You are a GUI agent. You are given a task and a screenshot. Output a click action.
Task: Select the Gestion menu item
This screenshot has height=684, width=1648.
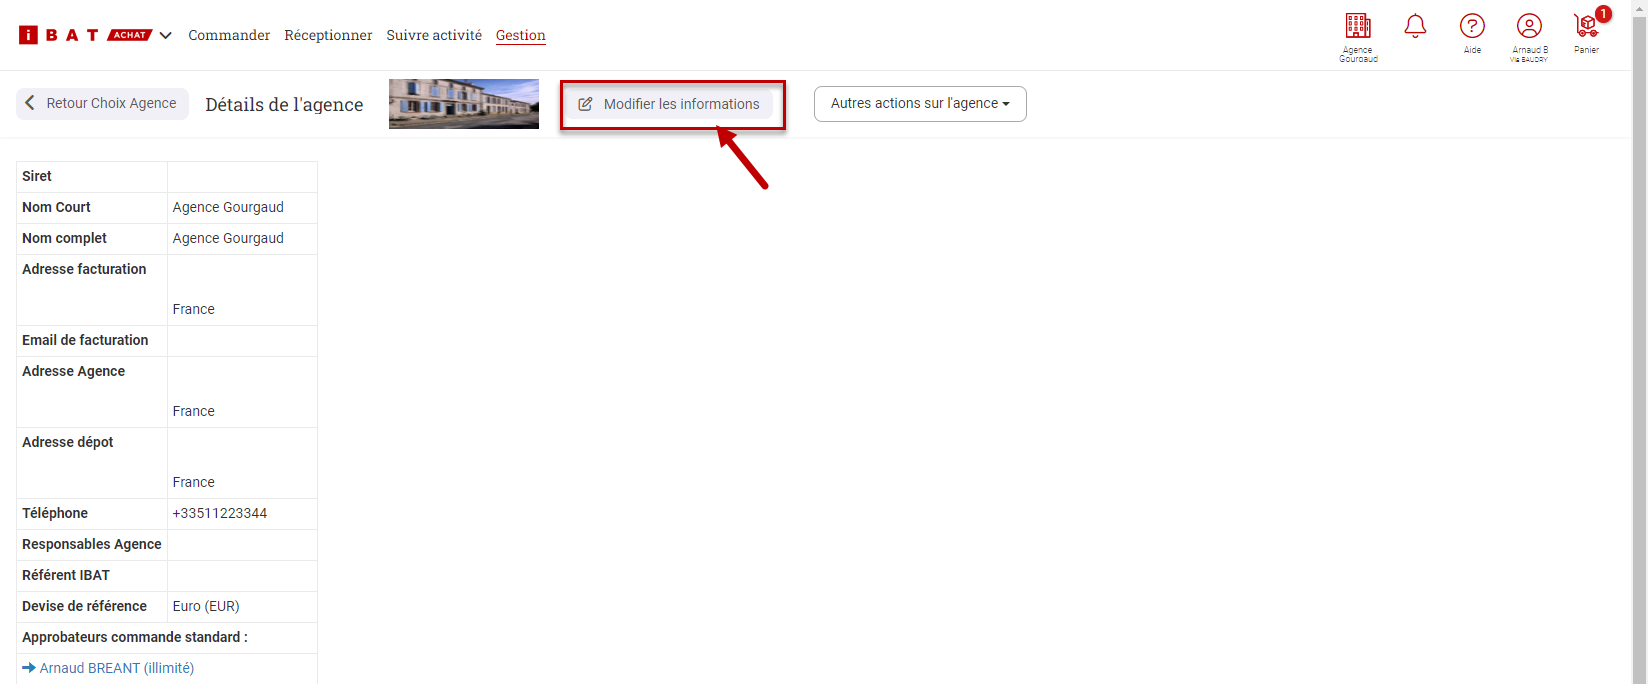click(520, 35)
